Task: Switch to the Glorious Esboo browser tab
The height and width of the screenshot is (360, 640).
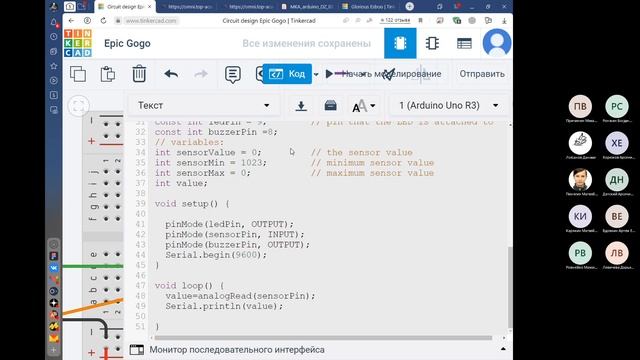Action: pyautogui.click(x=369, y=7)
